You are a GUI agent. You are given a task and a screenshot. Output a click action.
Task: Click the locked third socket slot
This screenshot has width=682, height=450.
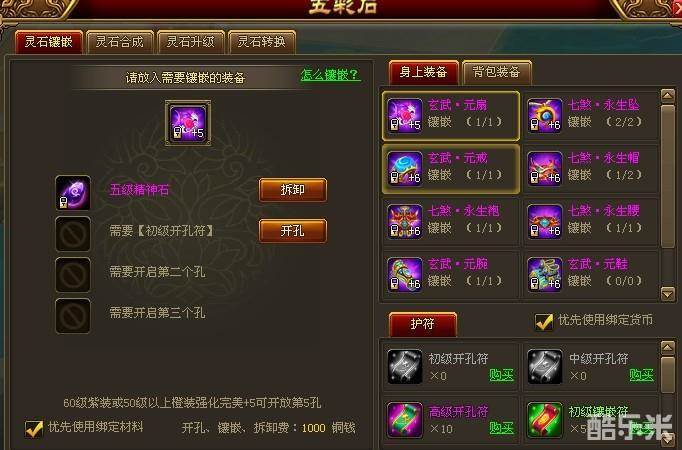(x=73, y=316)
